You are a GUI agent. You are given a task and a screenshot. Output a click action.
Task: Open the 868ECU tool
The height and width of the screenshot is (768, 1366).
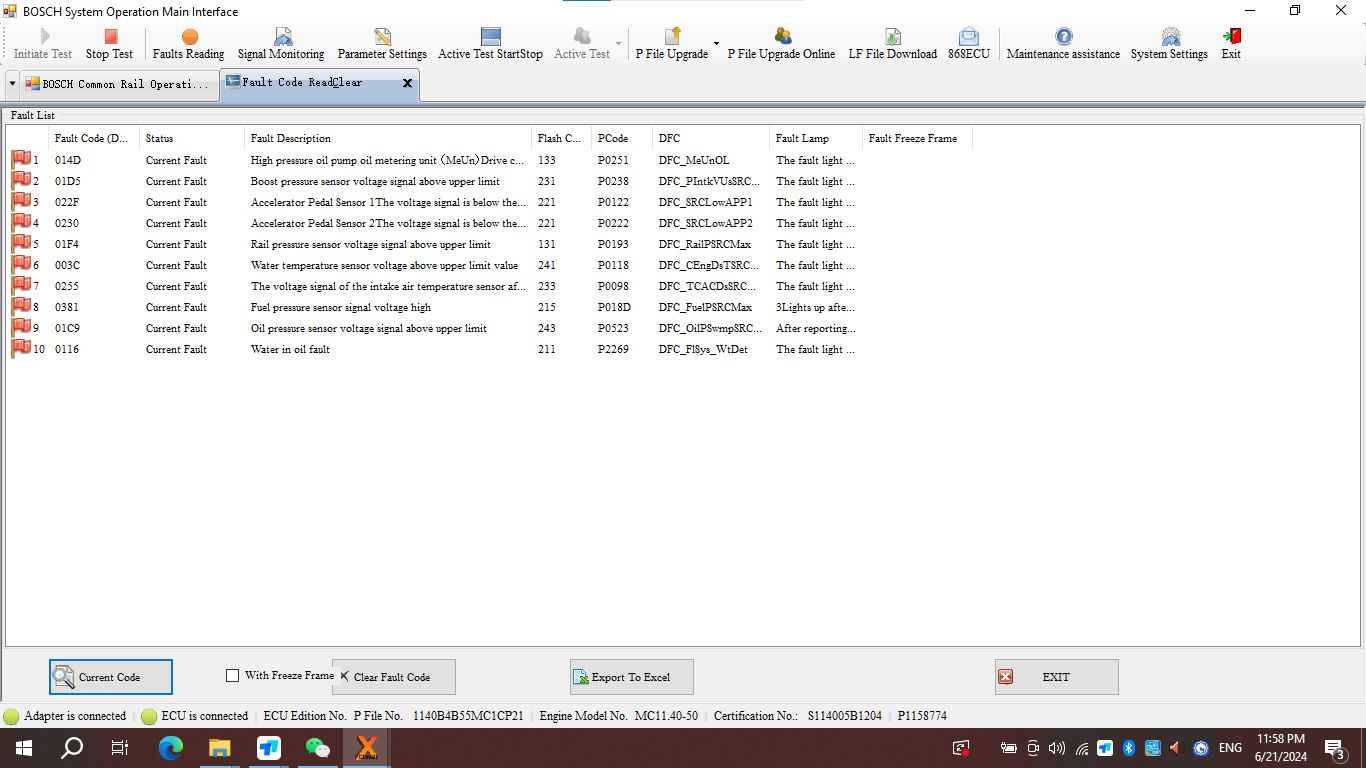coord(968,44)
